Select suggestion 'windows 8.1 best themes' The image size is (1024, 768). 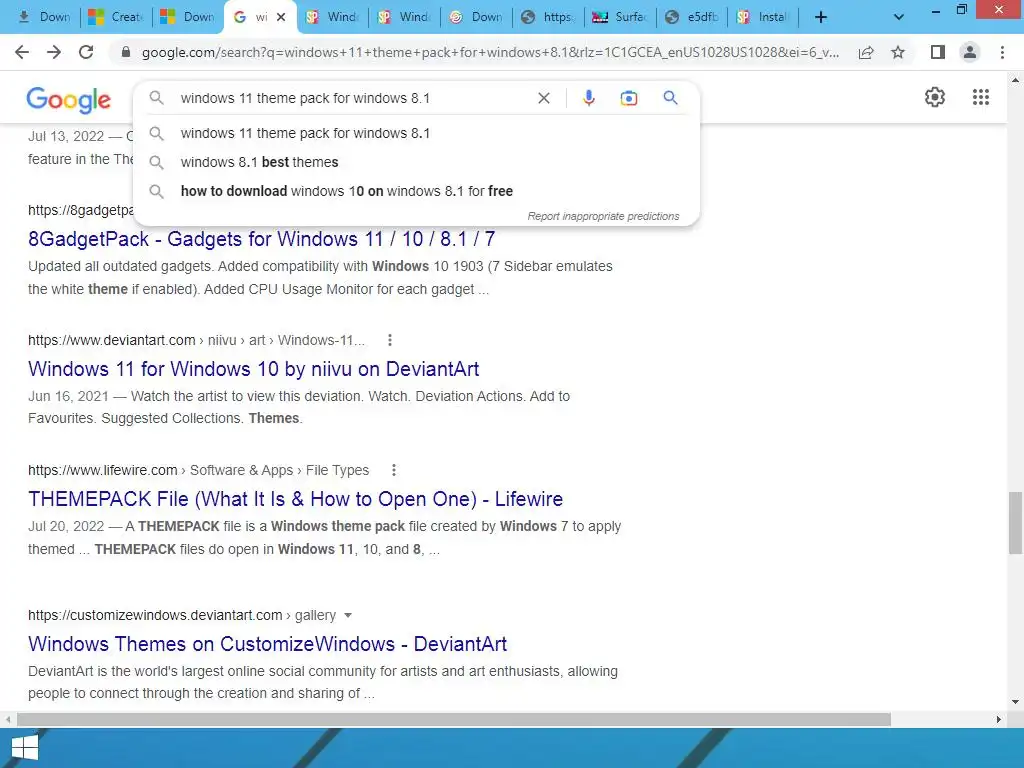click(416, 162)
